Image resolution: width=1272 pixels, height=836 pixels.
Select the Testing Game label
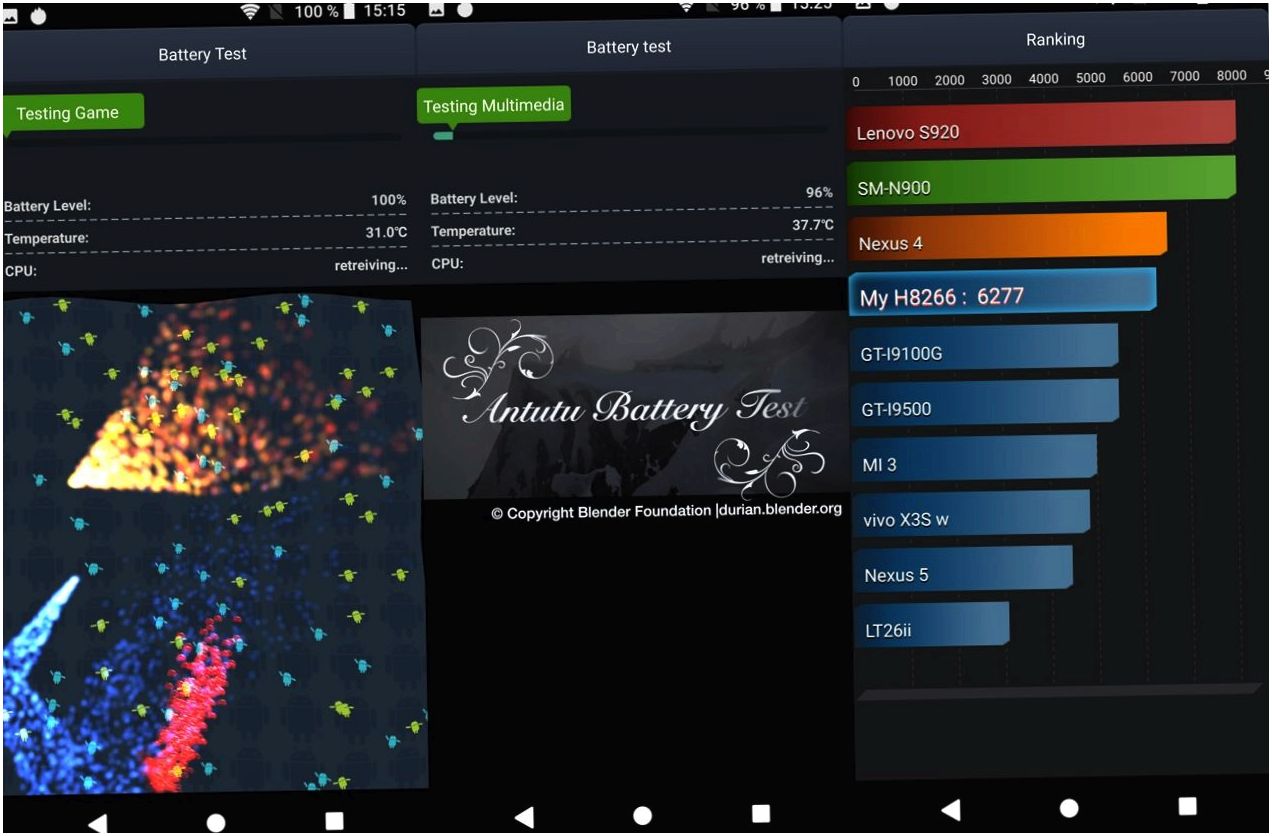click(73, 113)
